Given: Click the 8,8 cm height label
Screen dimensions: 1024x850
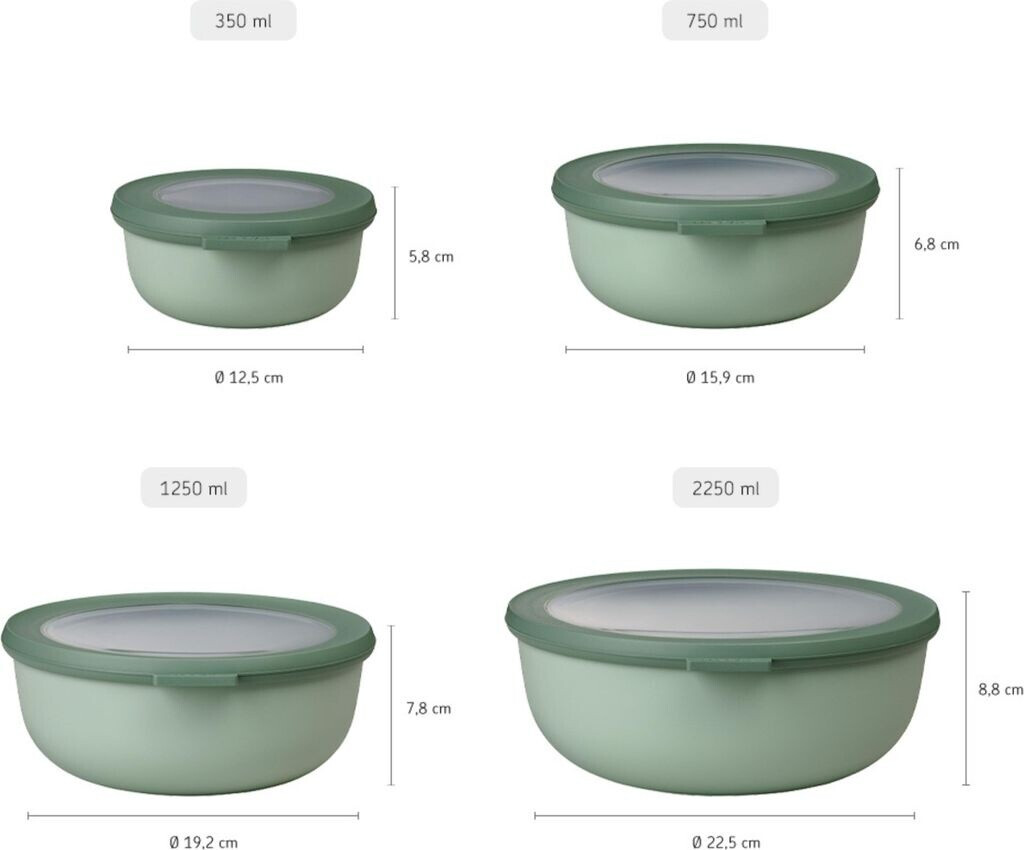Looking at the screenshot, I should pyautogui.click(x=1000, y=689).
